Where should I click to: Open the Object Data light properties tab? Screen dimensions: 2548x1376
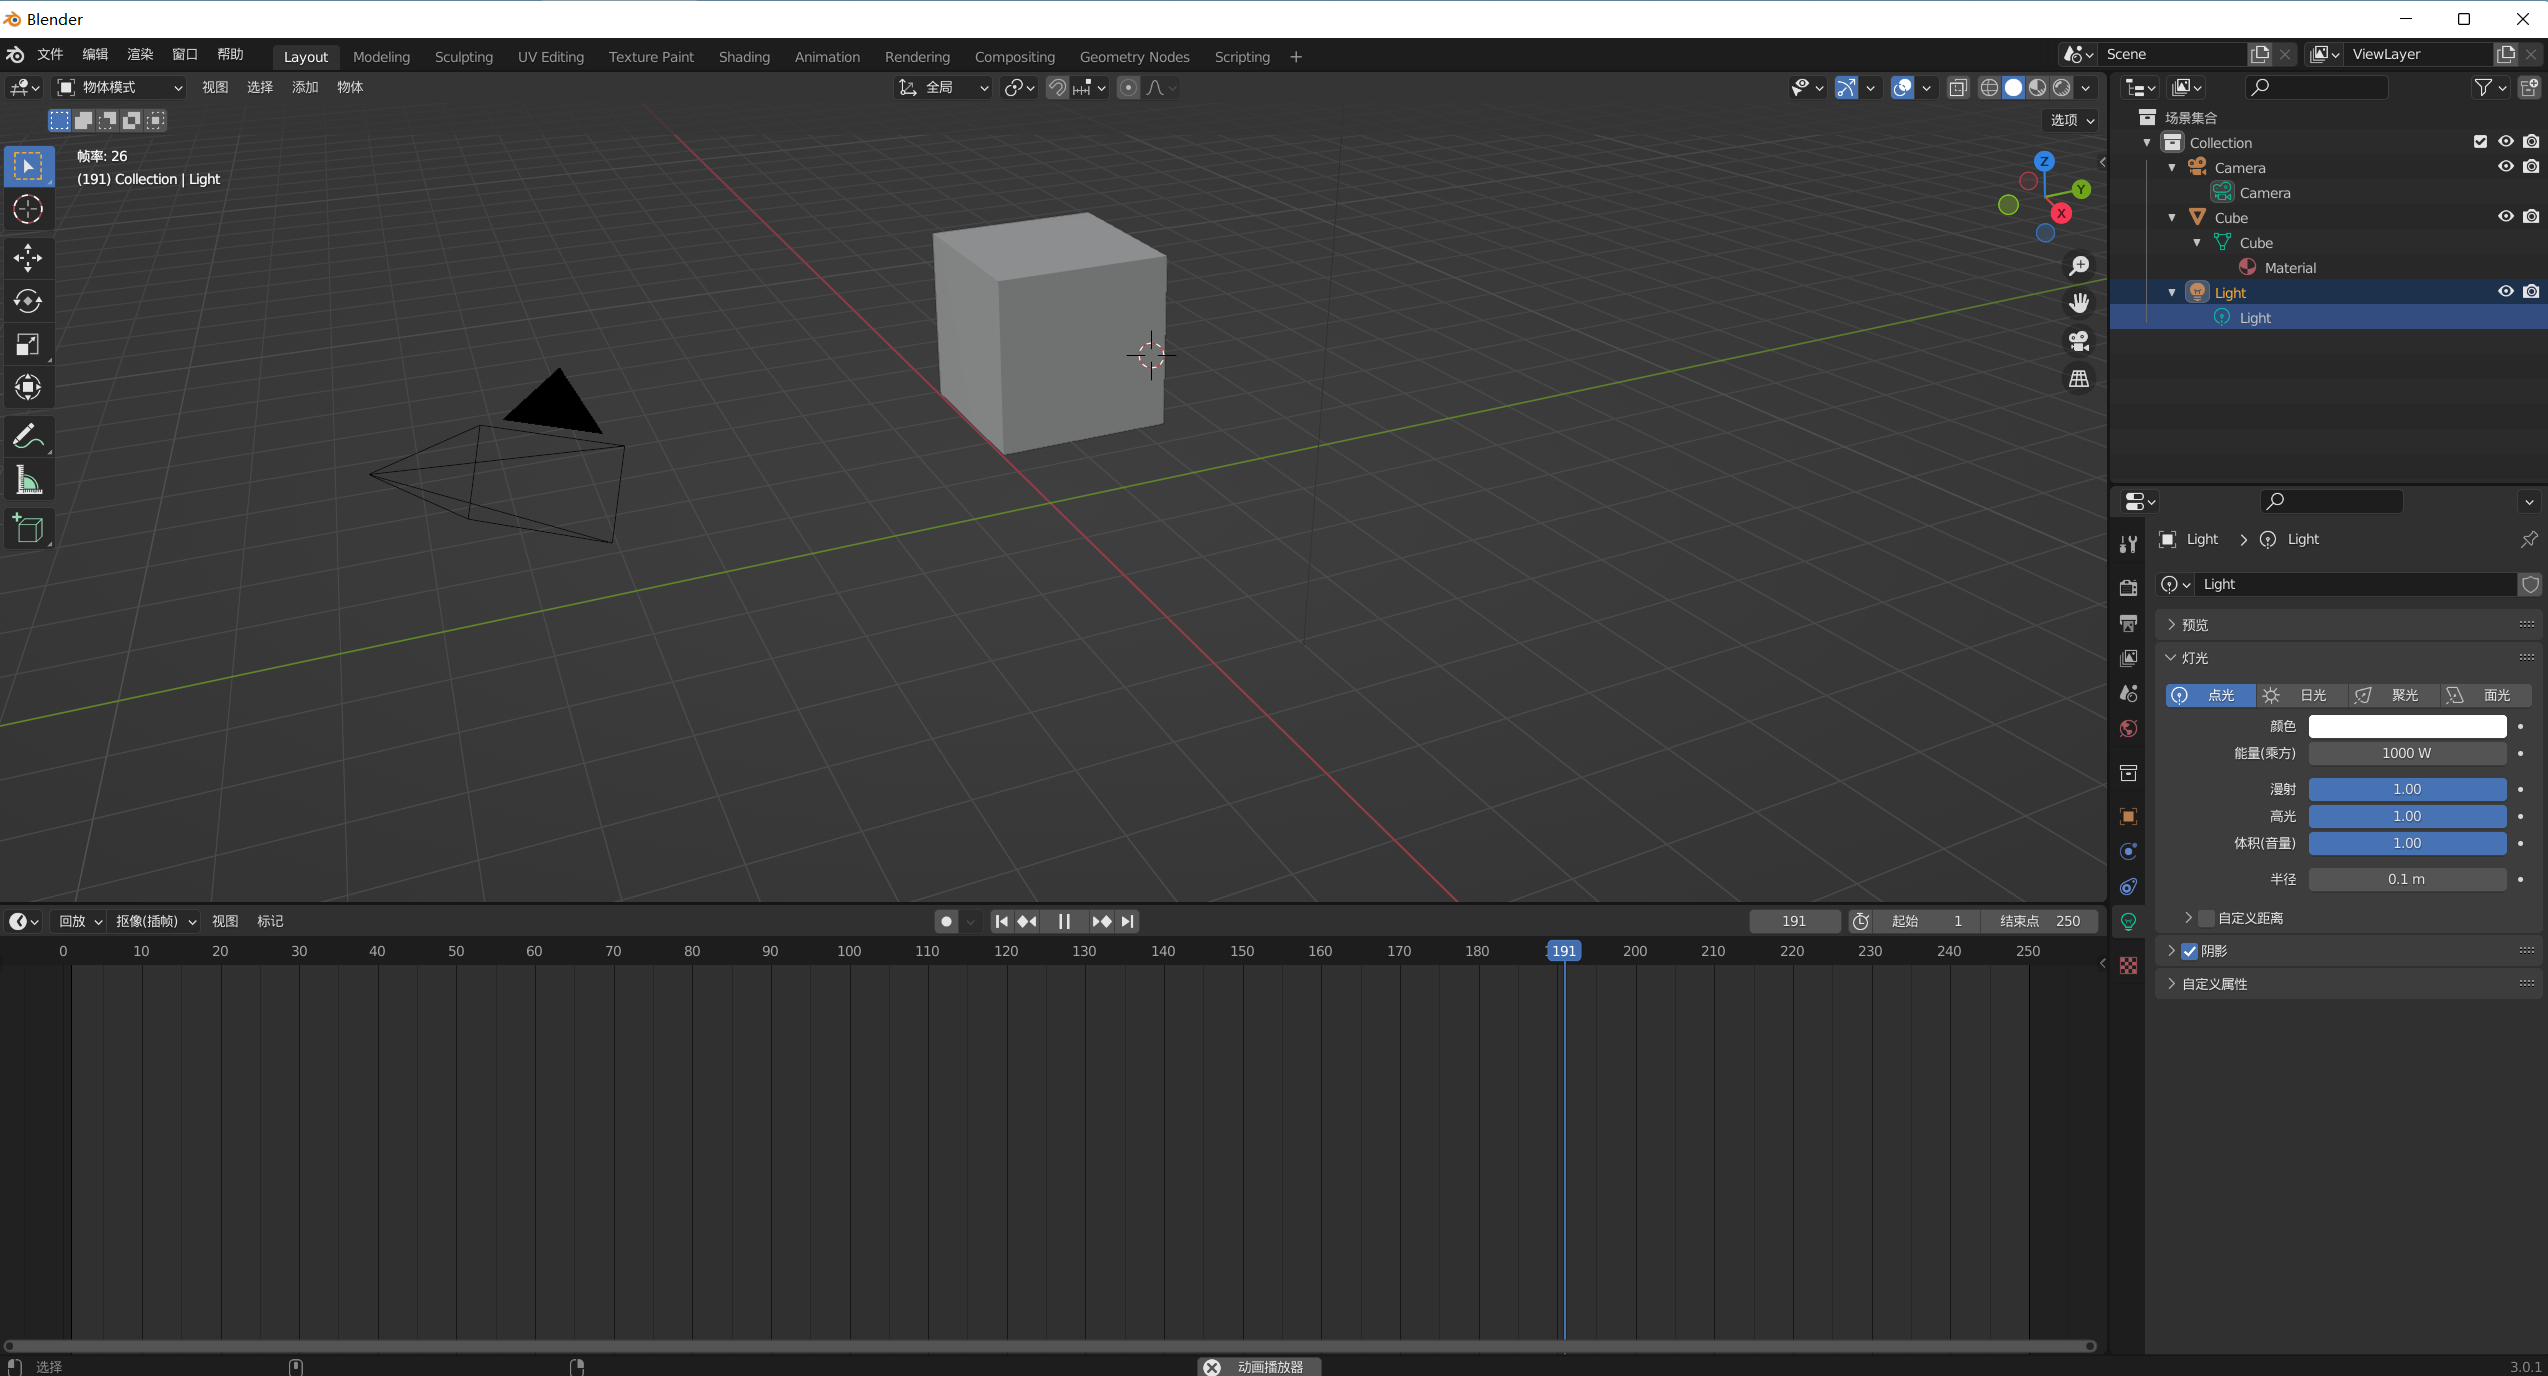coord(2128,921)
